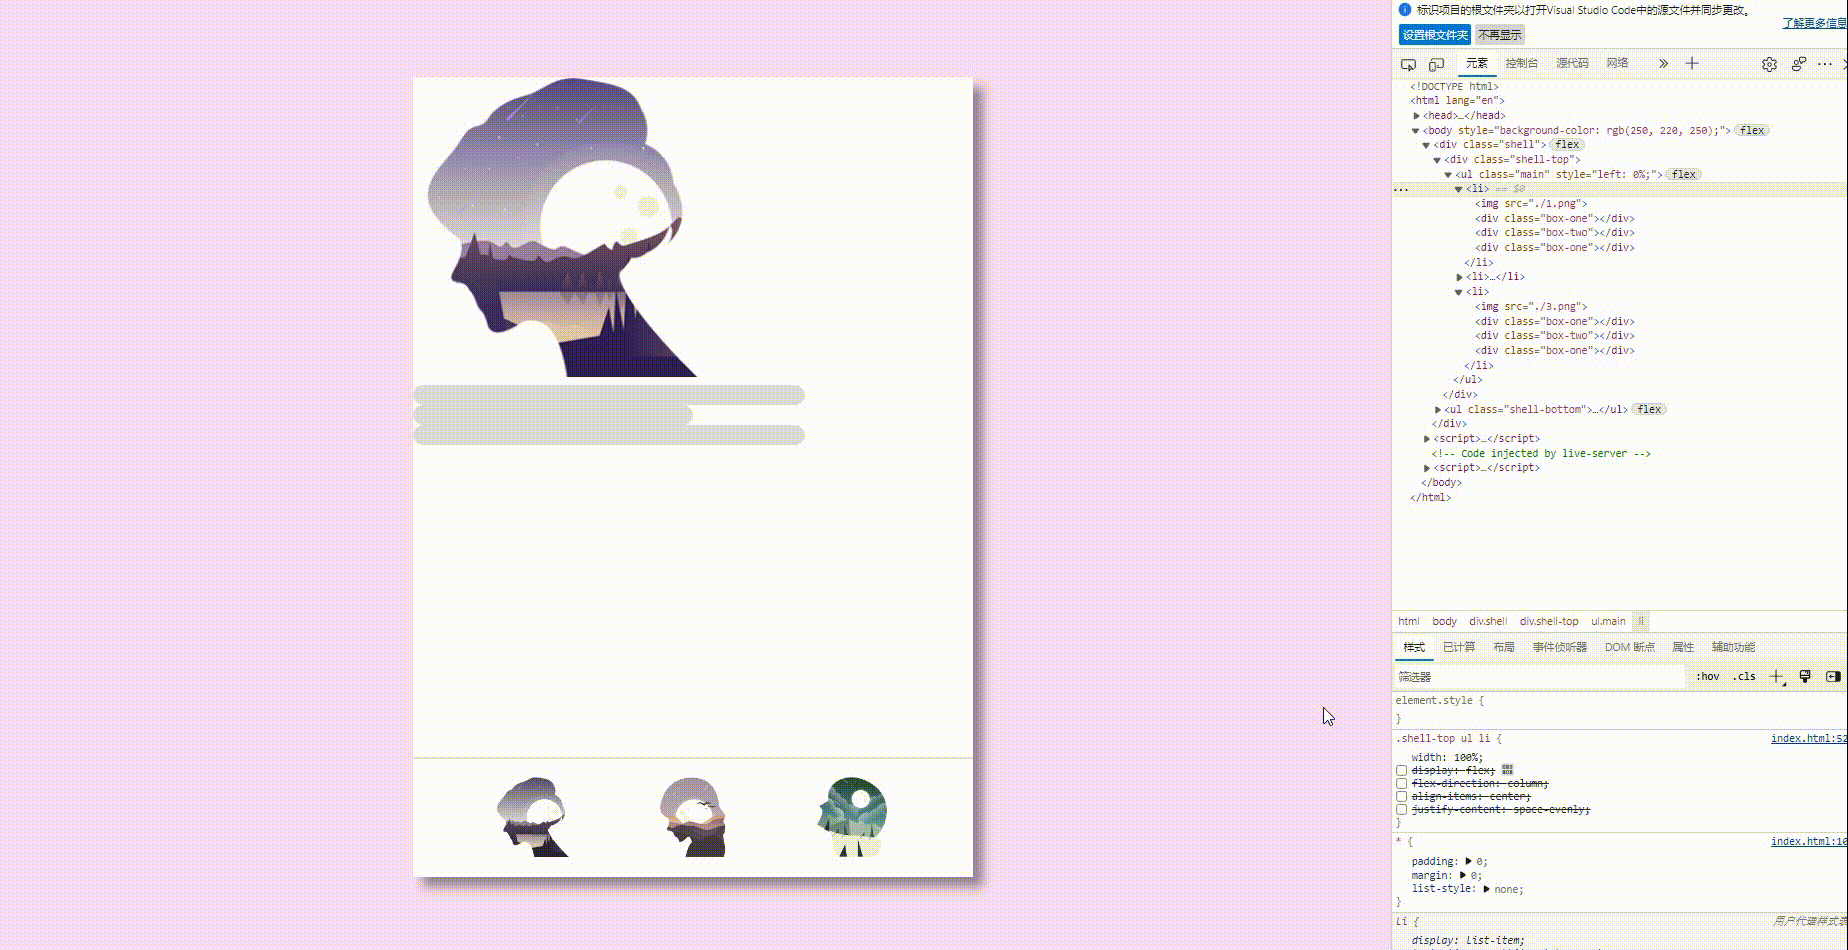Select the img src ./1.png node
The width and height of the screenshot is (1848, 950).
tap(1530, 204)
